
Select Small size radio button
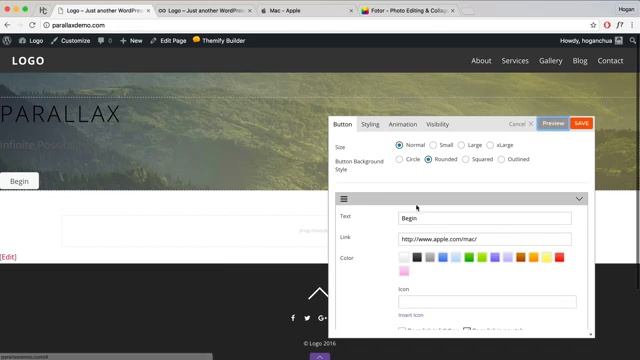pyautogui.click(x=433, y=145)
